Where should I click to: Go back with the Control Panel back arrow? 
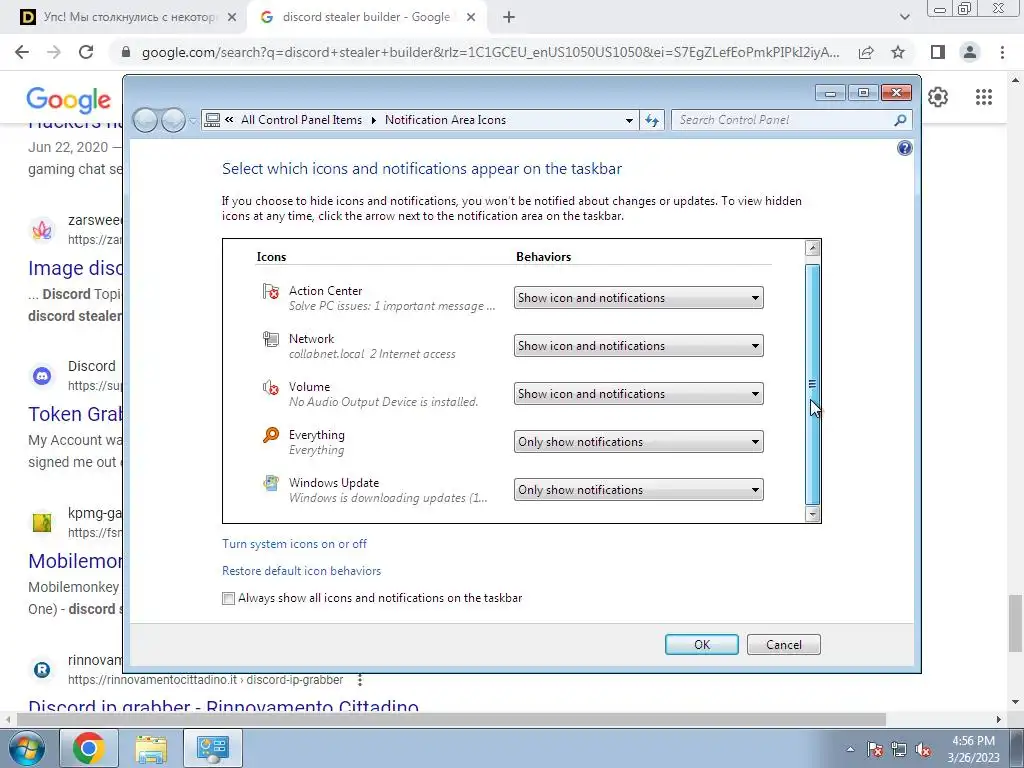tap(146, 120)
